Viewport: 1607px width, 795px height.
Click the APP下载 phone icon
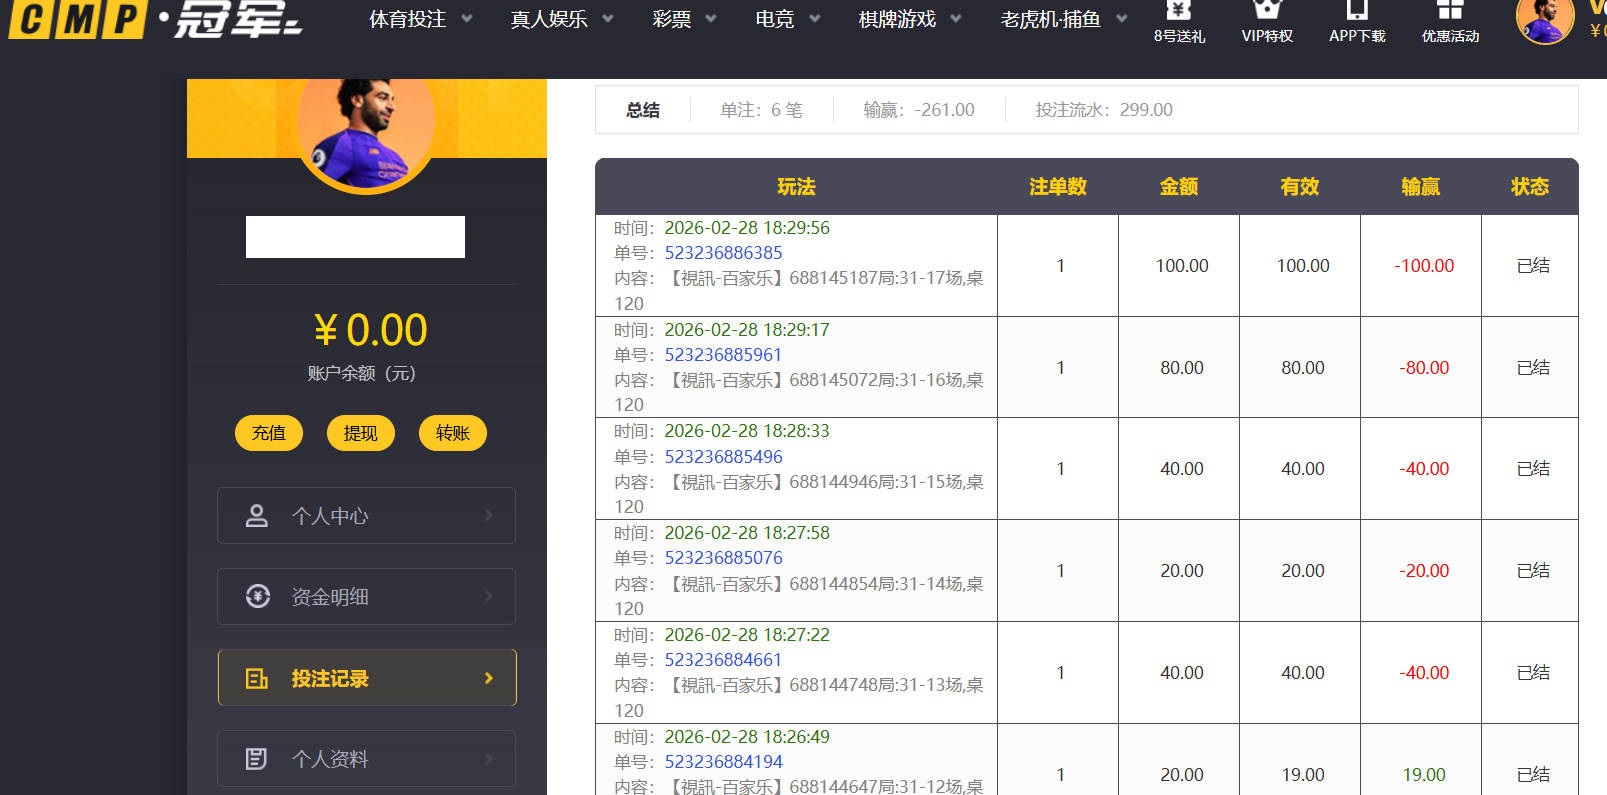pyautogui.click(x=1357, y=11)
